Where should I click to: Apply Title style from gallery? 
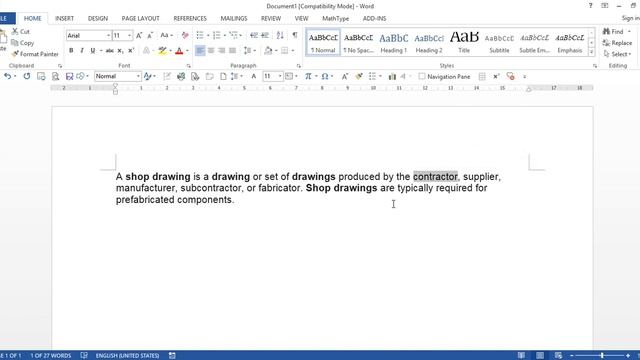464,42
